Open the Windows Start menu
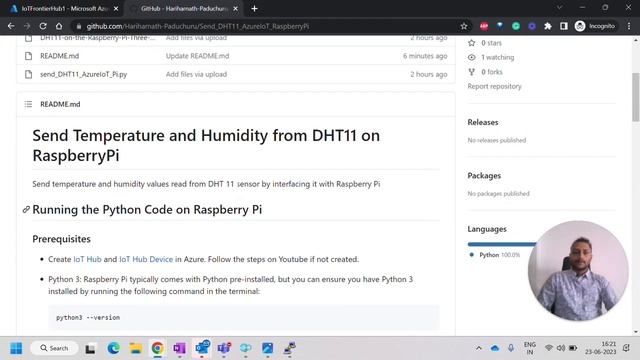640x360 pixels. point(16,349)
